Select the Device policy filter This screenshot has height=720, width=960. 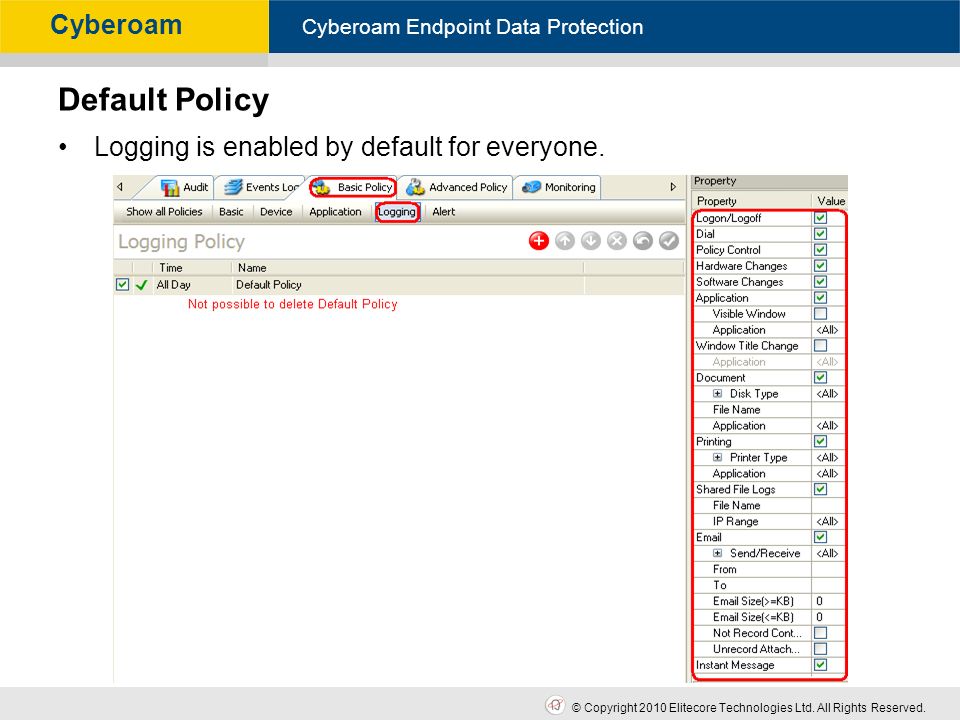pos(276,212)
